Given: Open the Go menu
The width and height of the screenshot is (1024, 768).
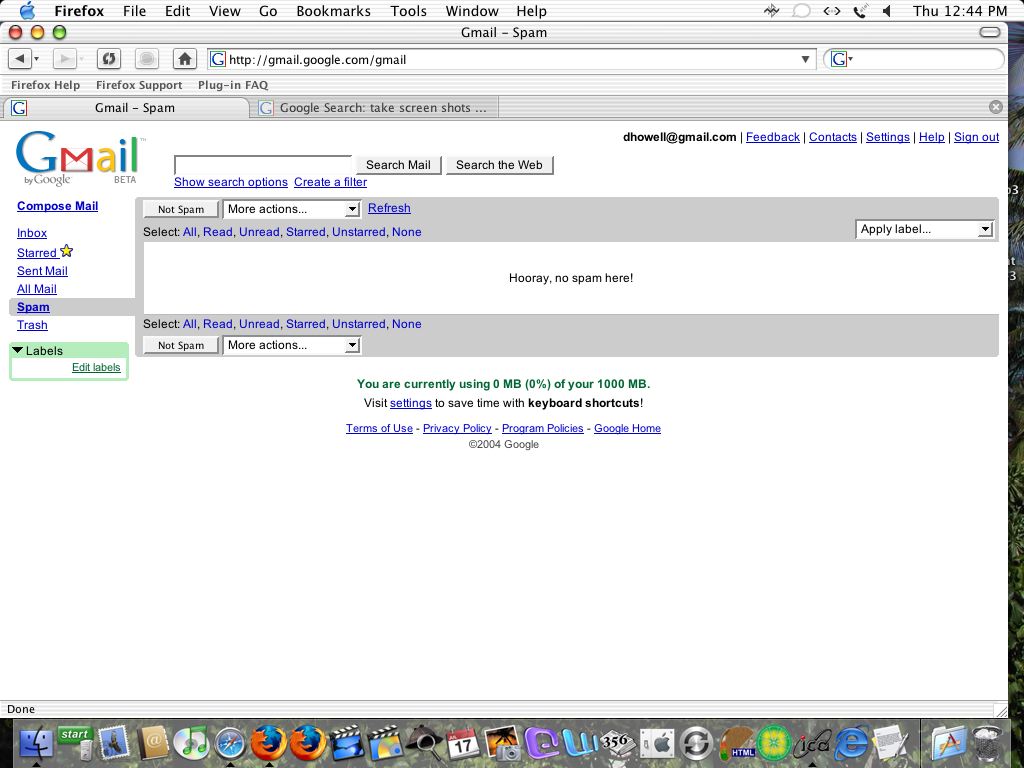Looking at the screenshot, I should pos(268,11).
